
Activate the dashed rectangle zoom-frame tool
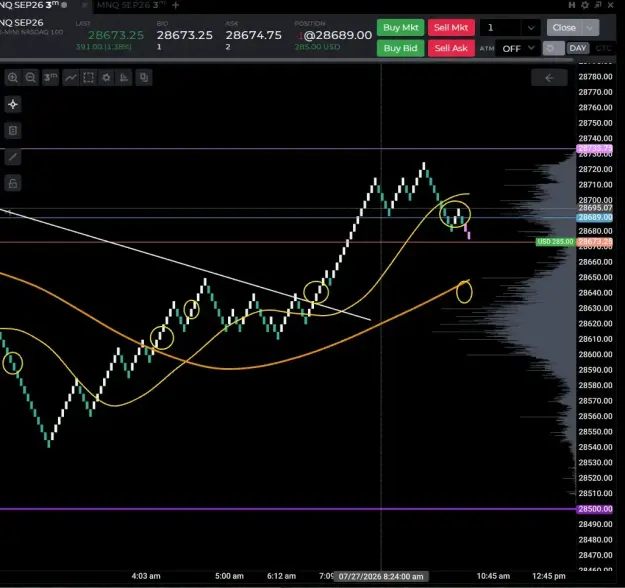click(88, 78)
